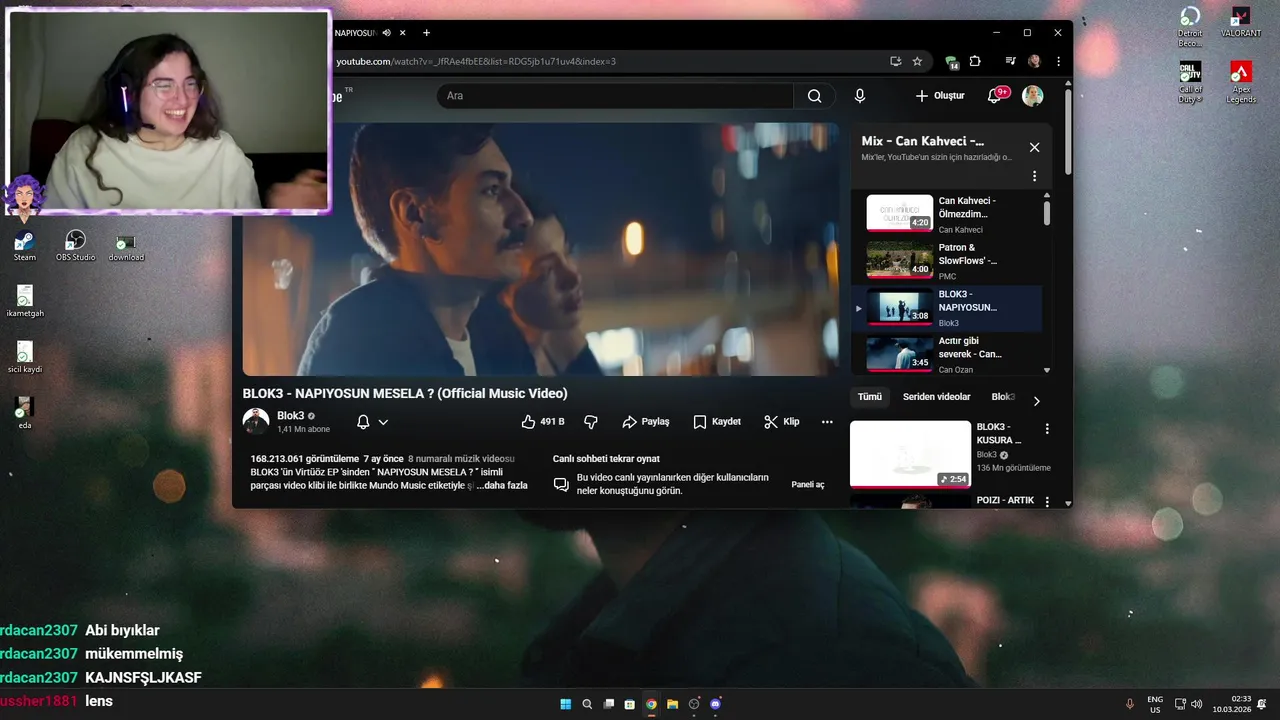Click the Kaydet save button

(717, 422)
